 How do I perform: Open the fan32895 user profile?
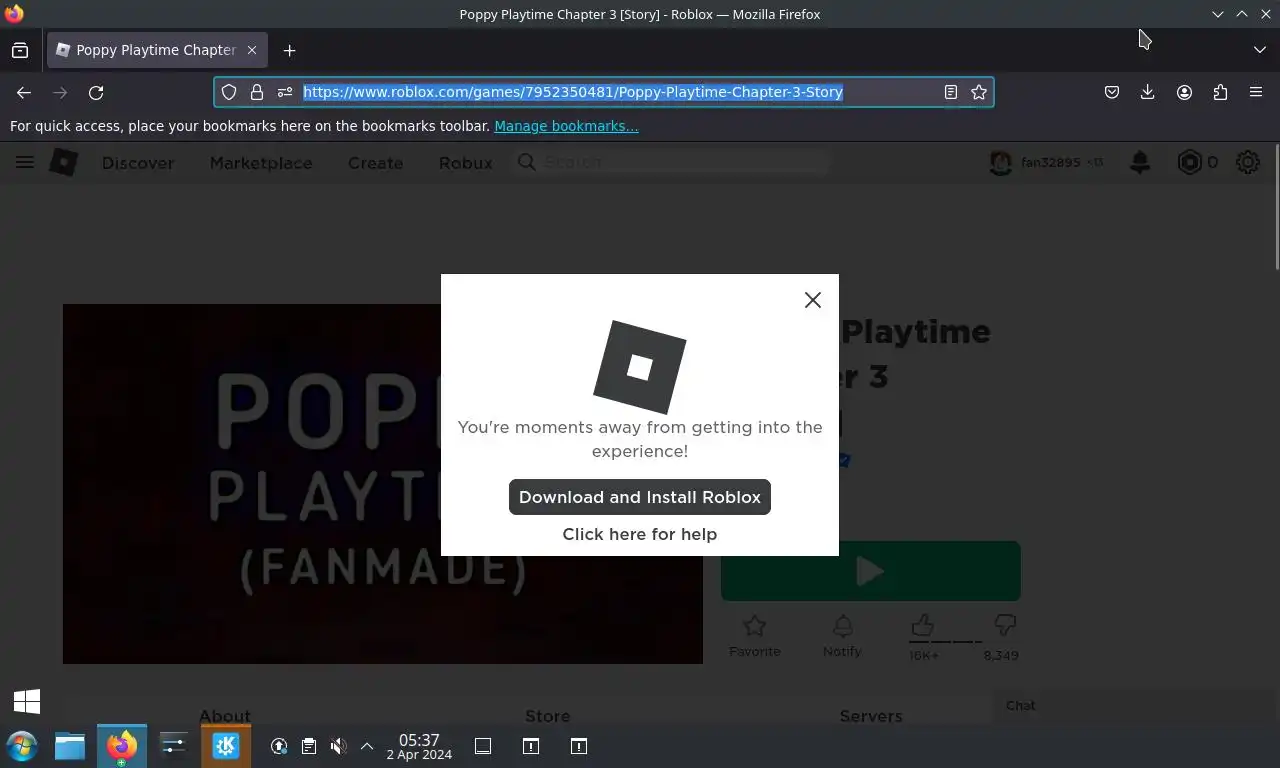1046,162
